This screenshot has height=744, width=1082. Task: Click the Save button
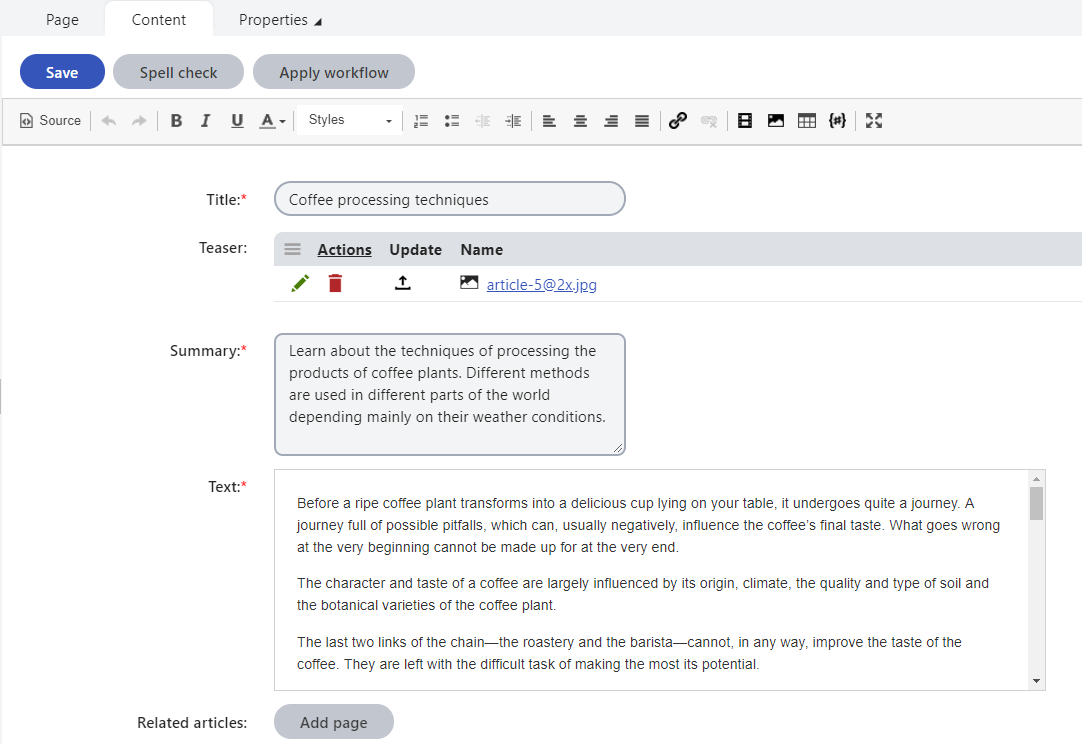click(x=62, y=72)
